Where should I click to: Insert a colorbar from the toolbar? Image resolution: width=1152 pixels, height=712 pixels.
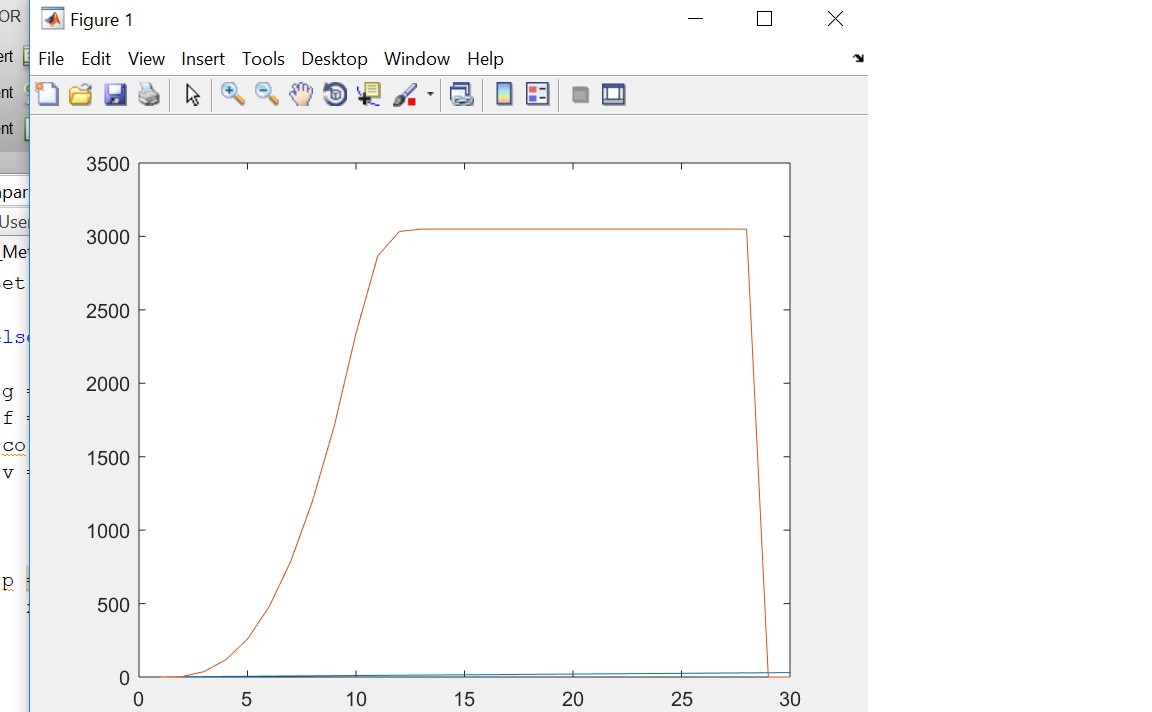click(504, 95)
